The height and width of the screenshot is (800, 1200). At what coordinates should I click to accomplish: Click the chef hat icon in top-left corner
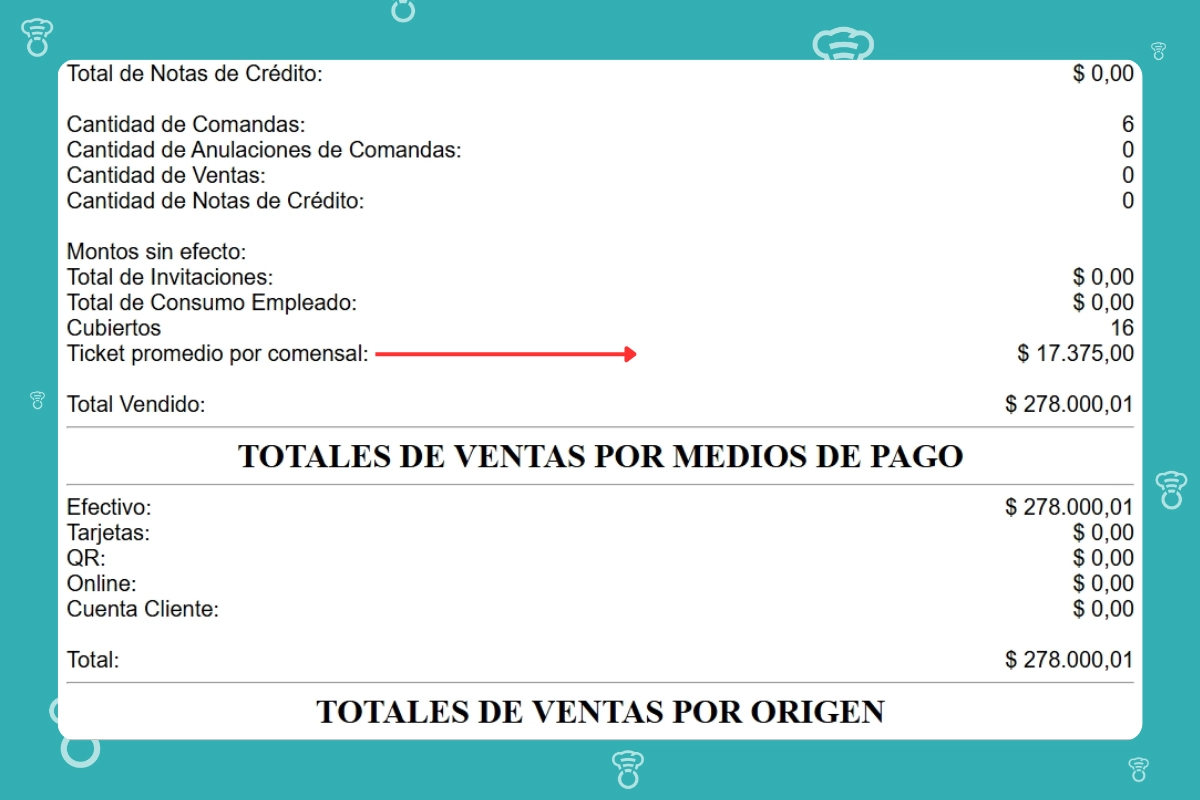click(37, 37)
